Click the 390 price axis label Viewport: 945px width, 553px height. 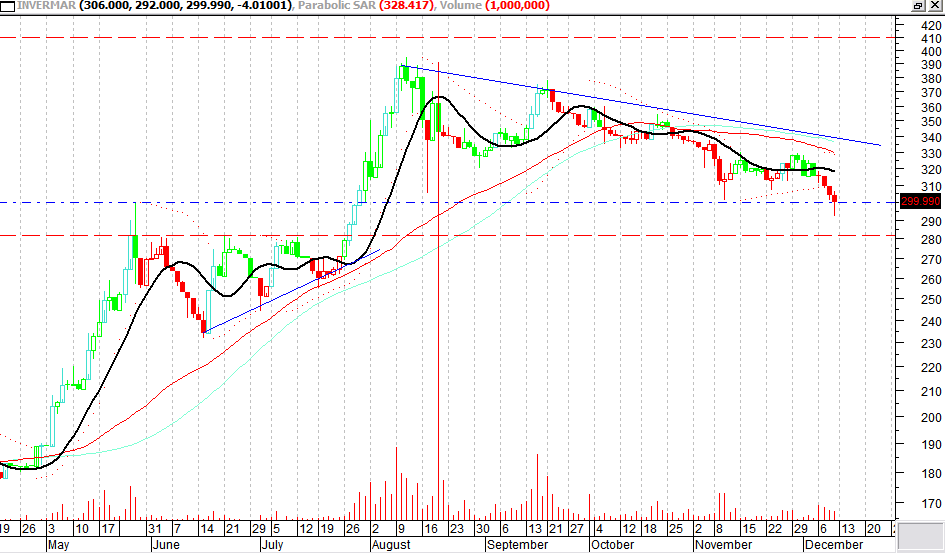click(931, 64)
